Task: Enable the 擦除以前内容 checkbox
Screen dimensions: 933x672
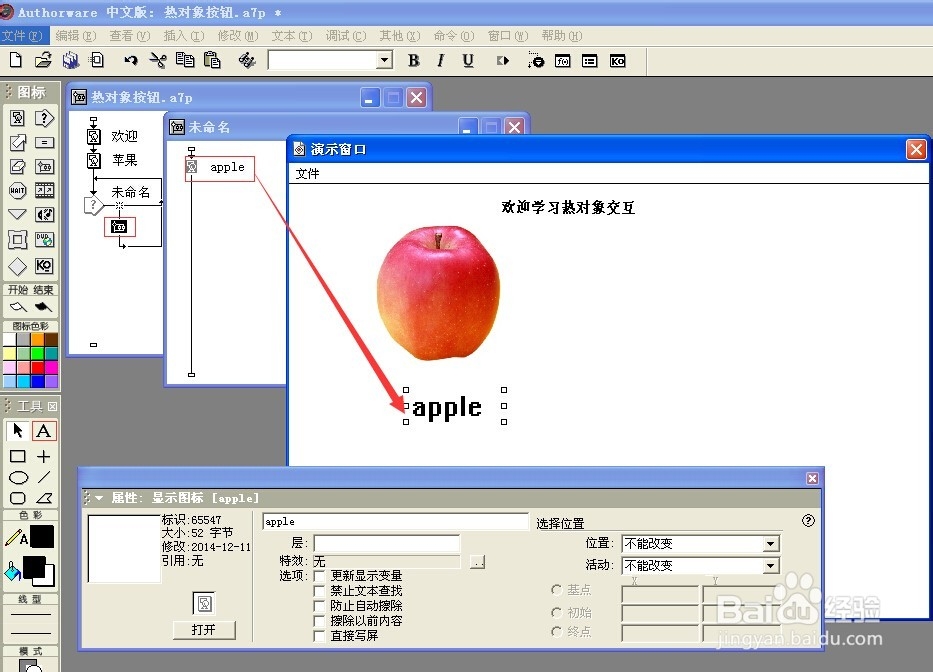Action: point(319,621)
